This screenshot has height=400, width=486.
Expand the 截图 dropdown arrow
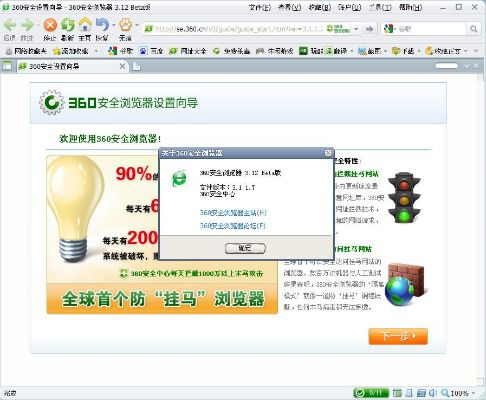(385, 51)
